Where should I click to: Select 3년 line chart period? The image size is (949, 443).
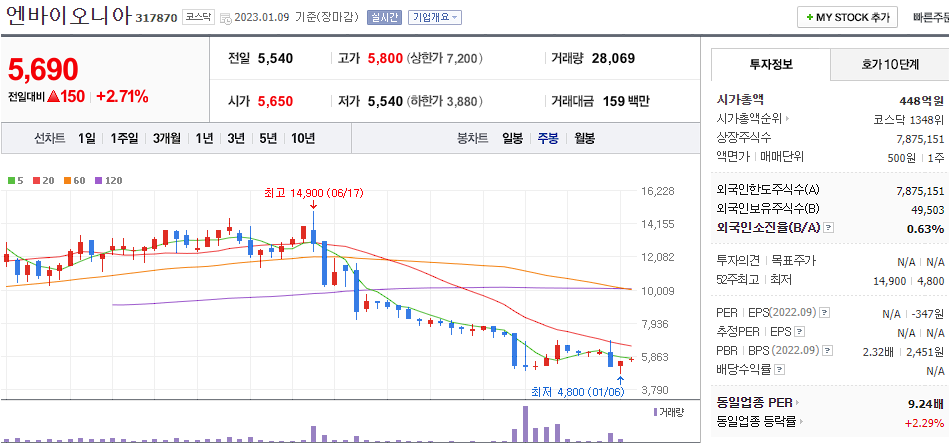[x=236, y=139]
